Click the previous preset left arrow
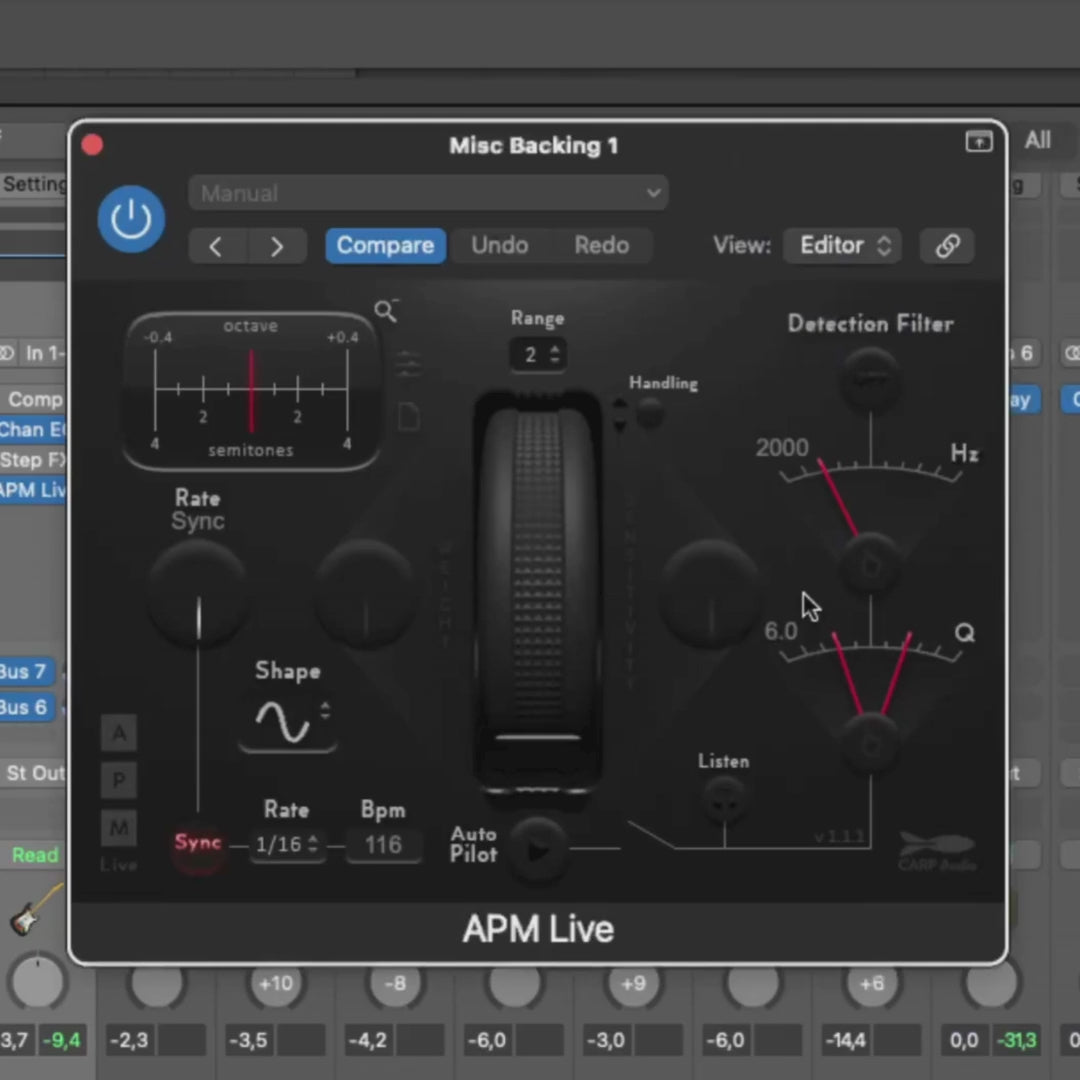This screenshot has height=1080, width=1080. click(215, 246)
